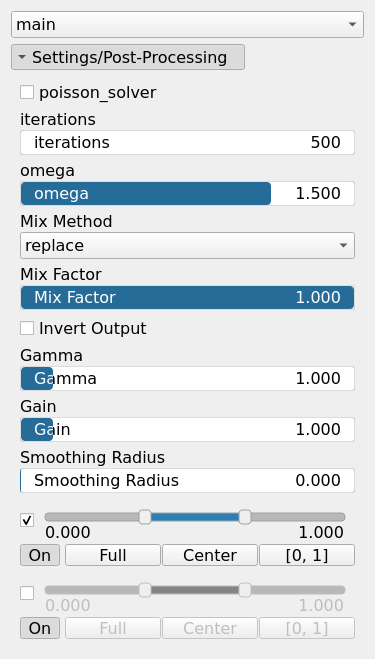Click the iterations field showing 500
The image size is (375, 659).
(x=187, y=142)
